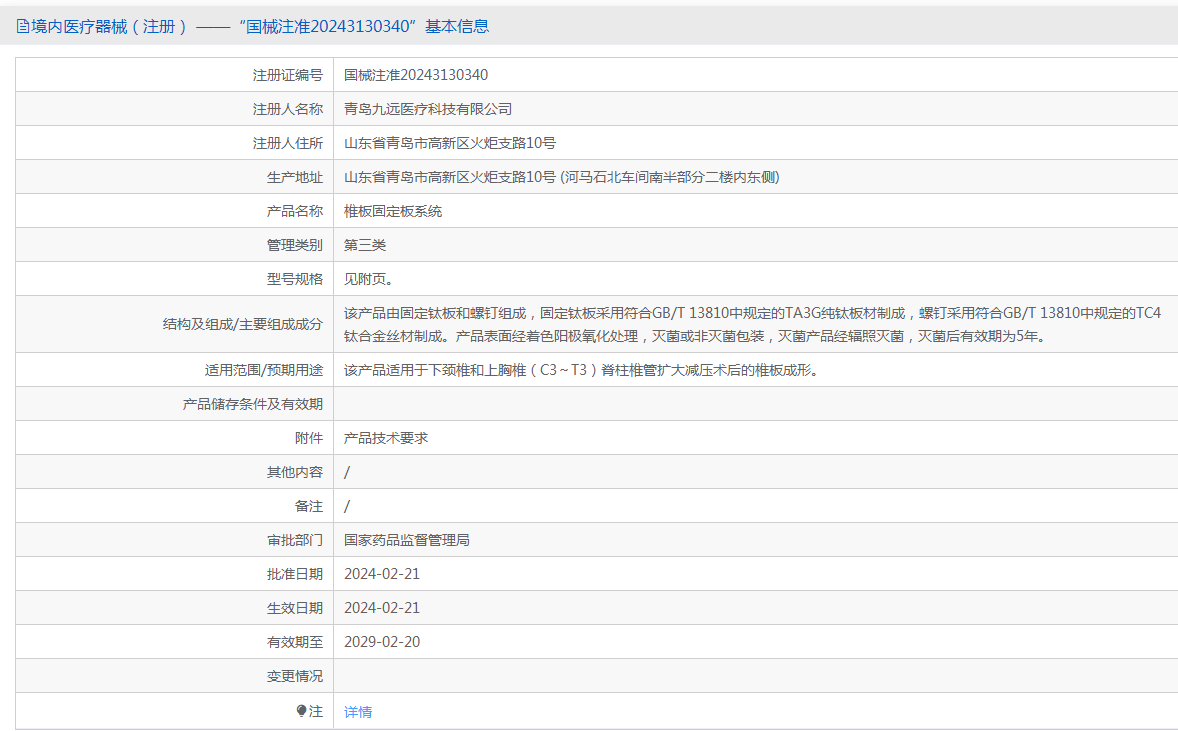Click the 生产地址 label
The image size is (1178, 731).
pyautogui.click(x=294, y=177)
